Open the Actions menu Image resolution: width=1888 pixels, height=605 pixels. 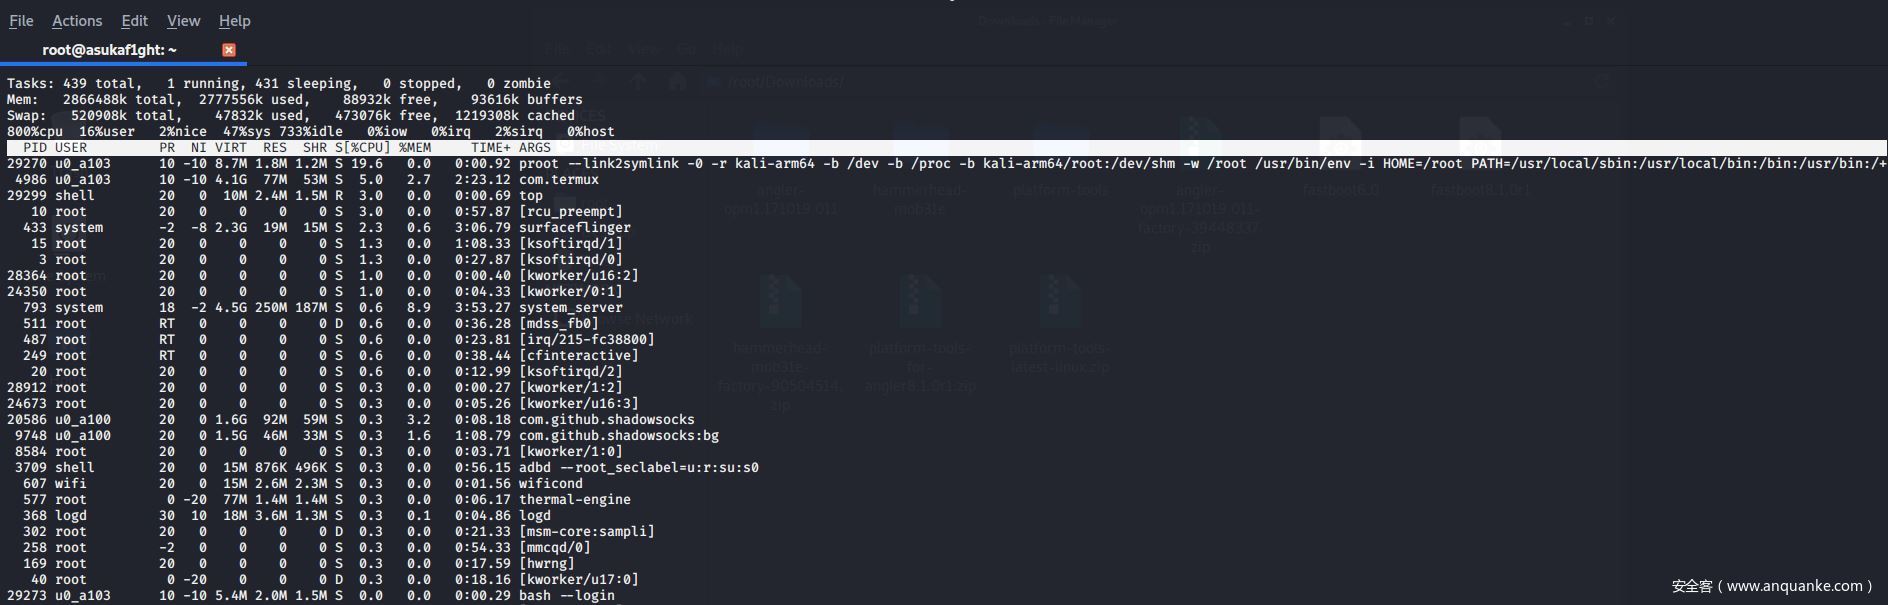(x=77, y=21)
